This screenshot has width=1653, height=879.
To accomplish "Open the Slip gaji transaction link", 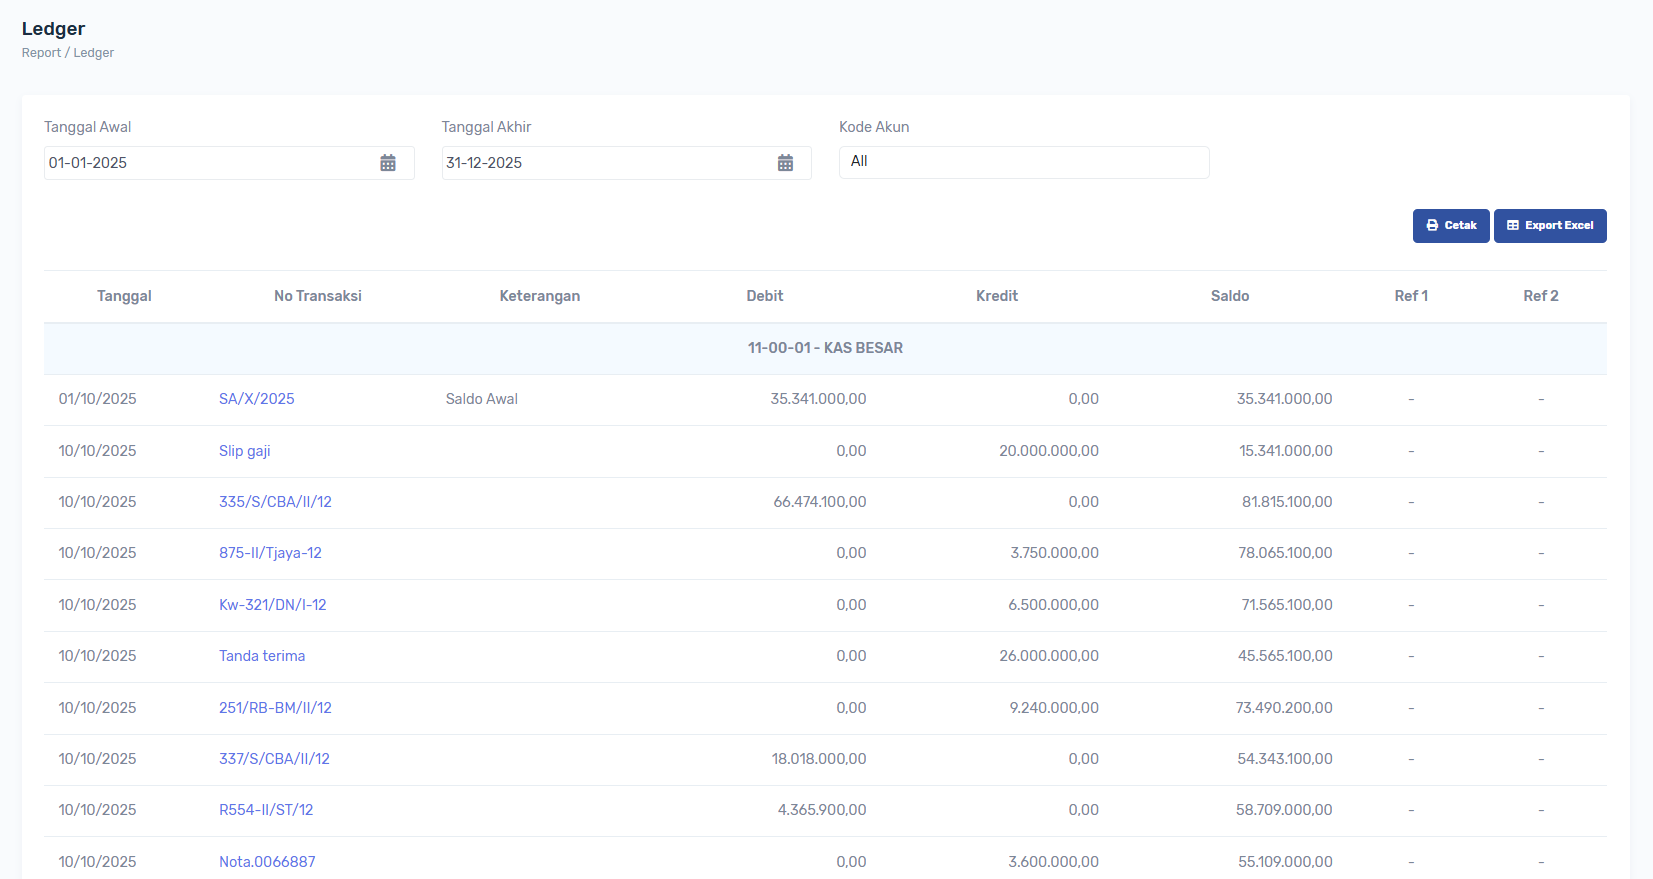I will 244,451.
